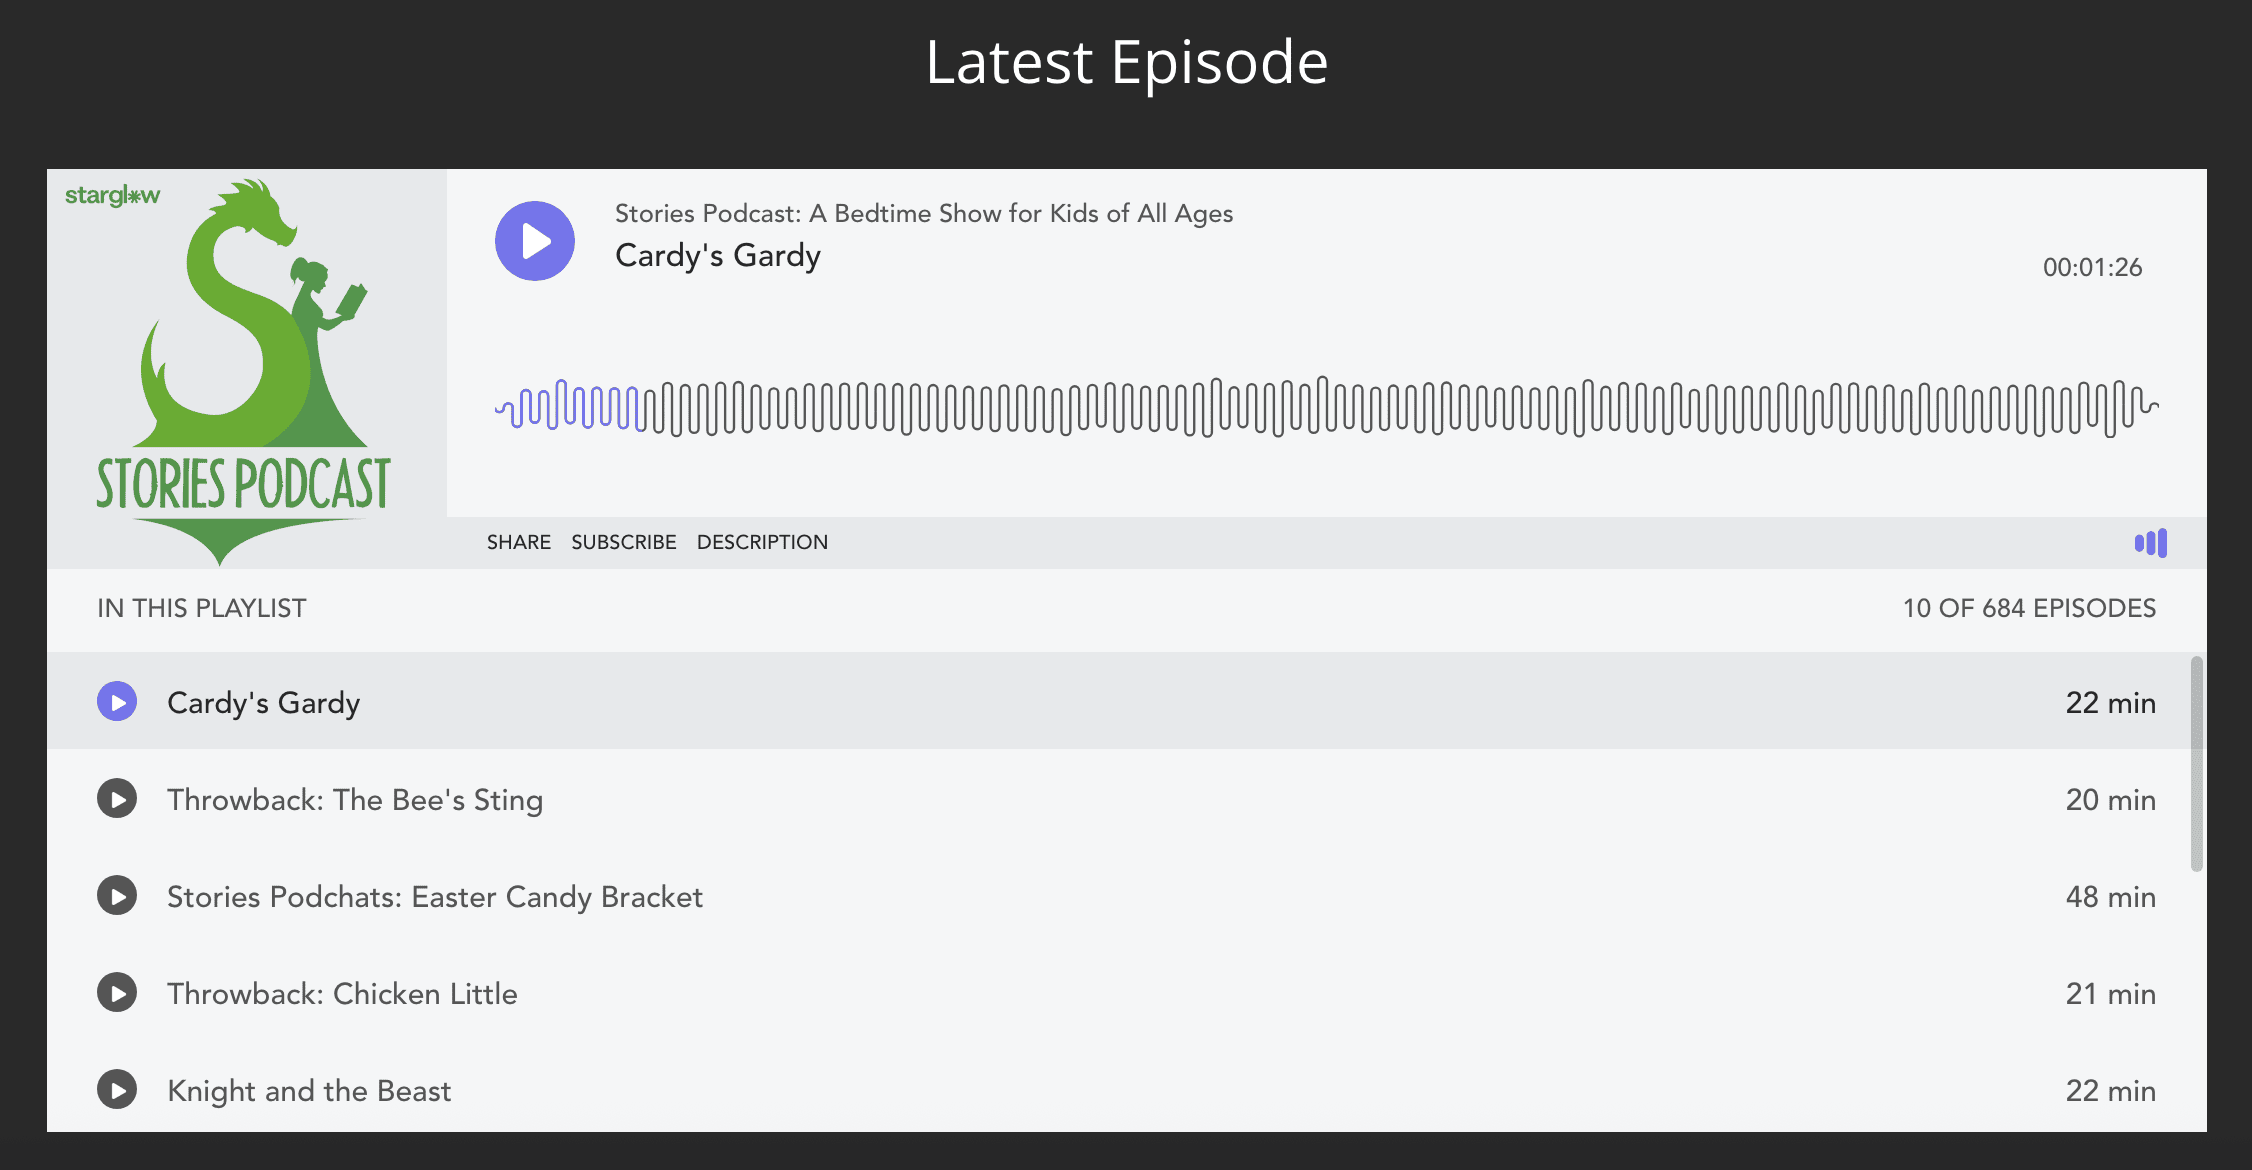Click the volume bars icon
Viewport: 2252px width, 1170px height.
point(2151,542)
